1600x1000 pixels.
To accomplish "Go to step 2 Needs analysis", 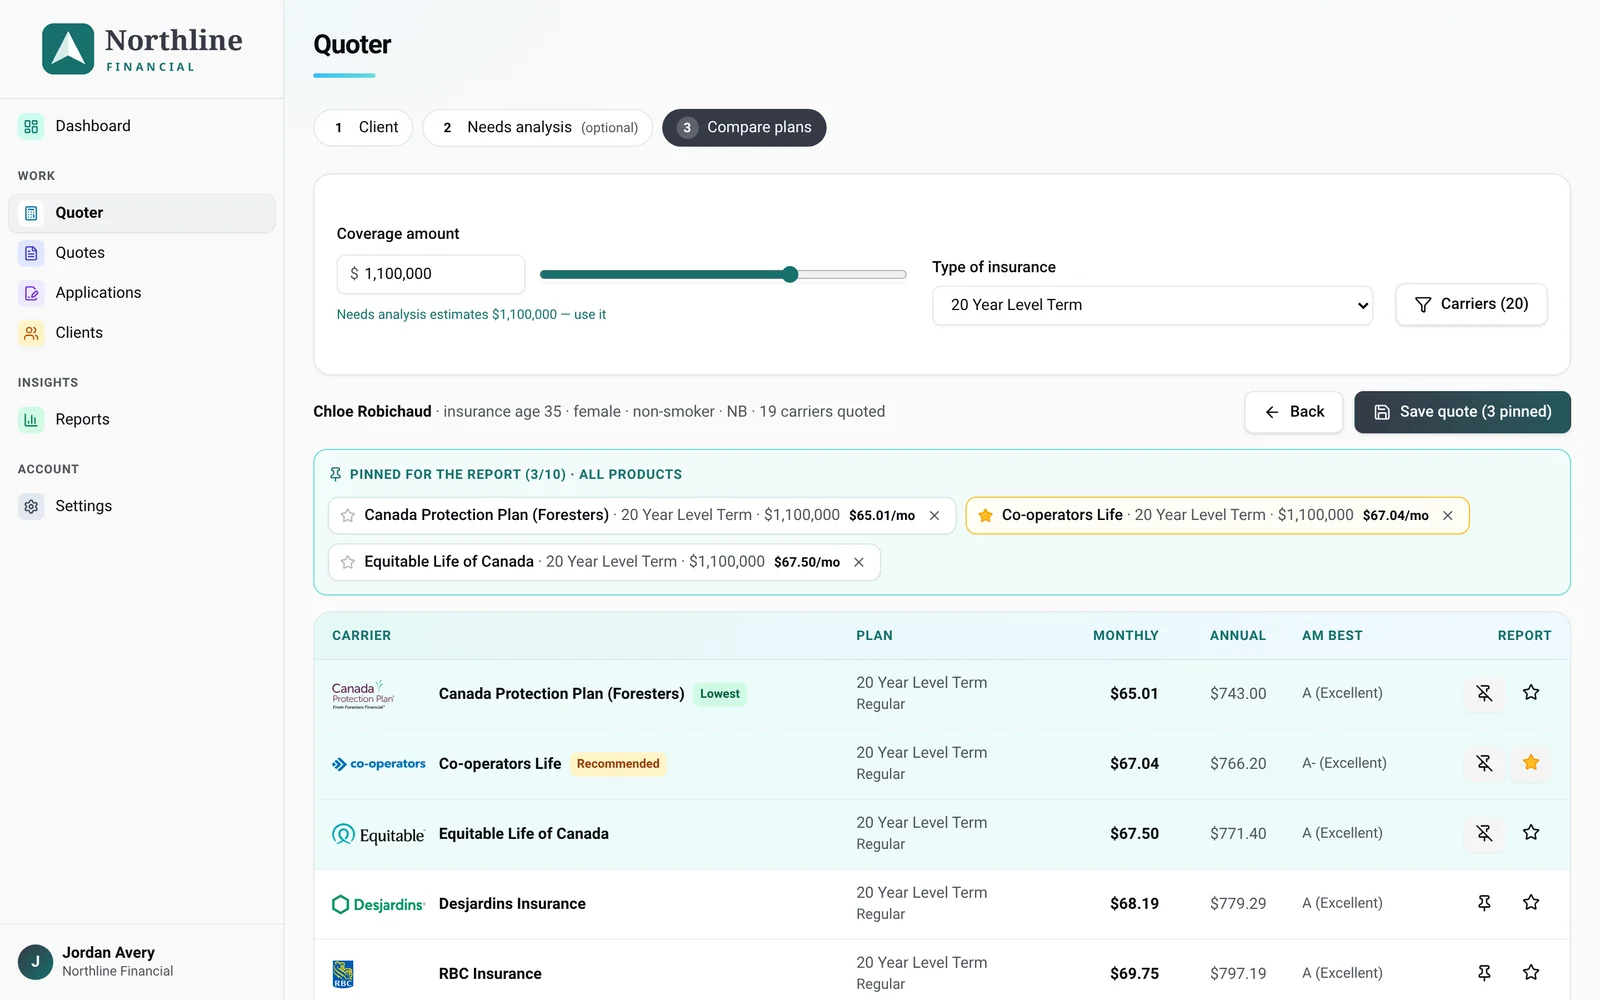I will pyautogui.click(x=538, y=128).
